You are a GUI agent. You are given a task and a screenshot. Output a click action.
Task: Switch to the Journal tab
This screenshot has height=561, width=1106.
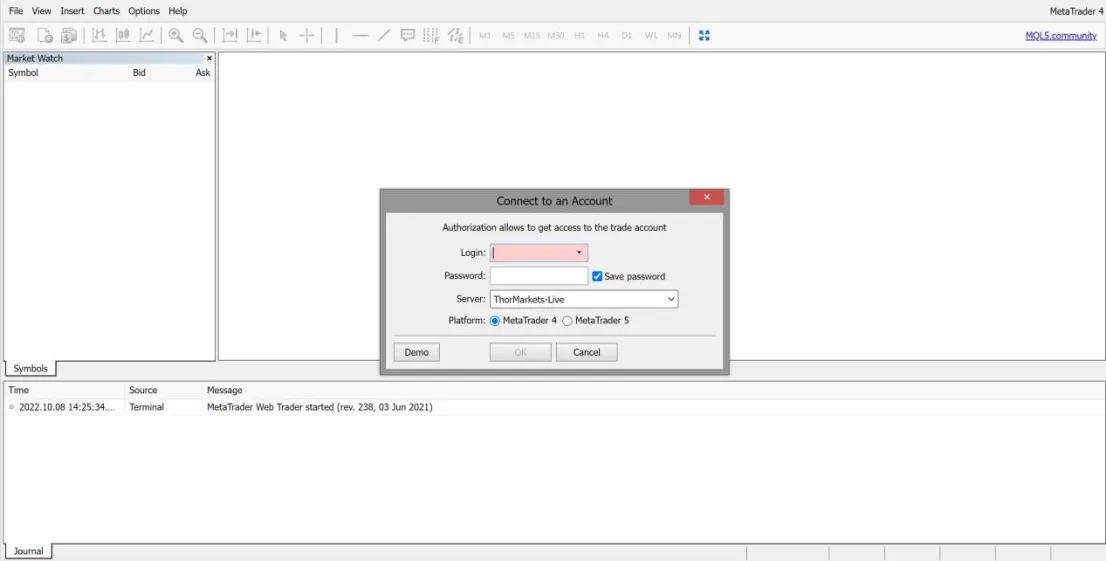(28, 551)
